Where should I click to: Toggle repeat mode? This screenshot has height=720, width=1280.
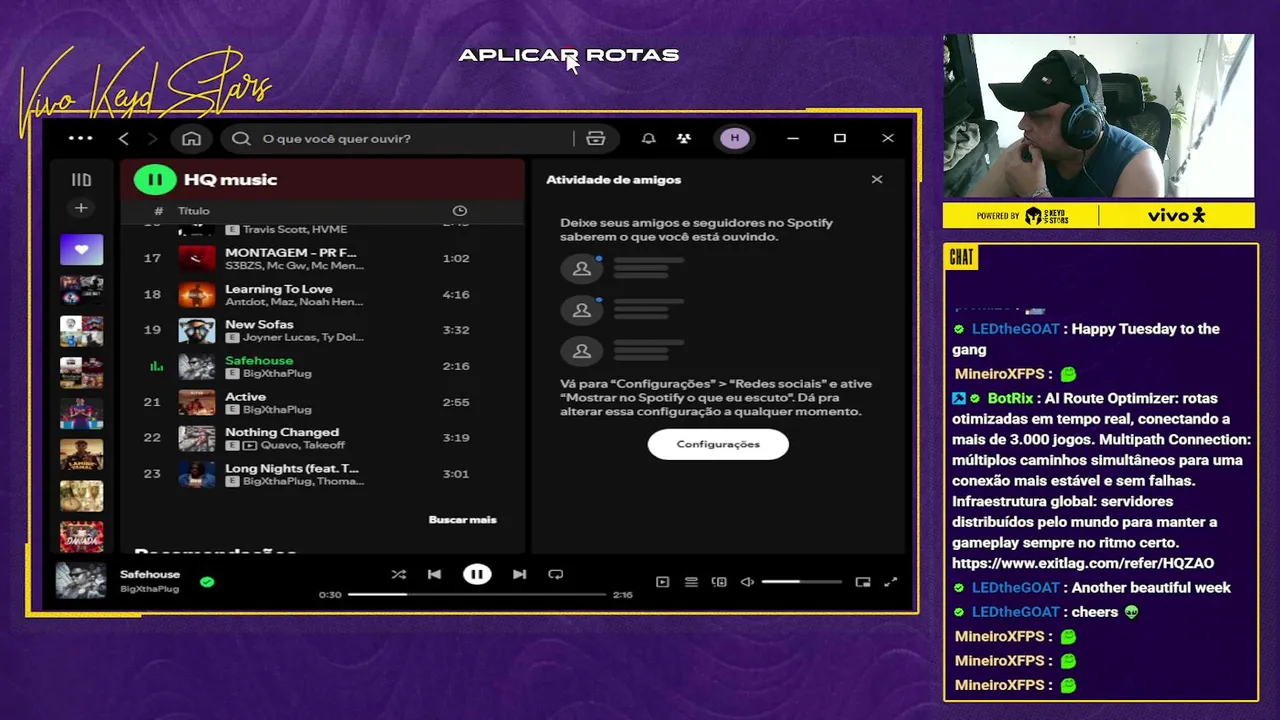556,574
